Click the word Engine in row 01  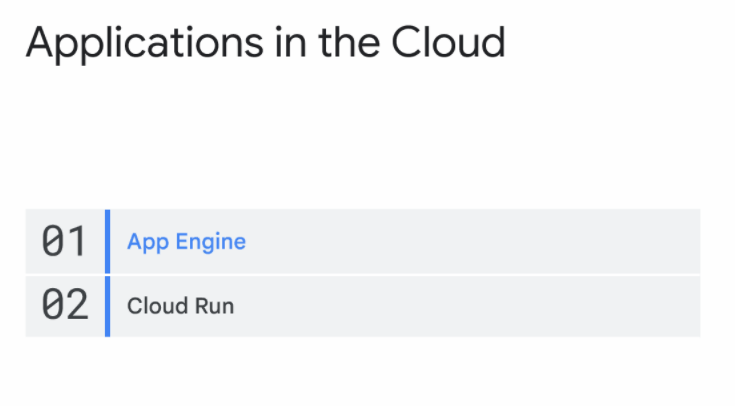click(x=210, y=243)
